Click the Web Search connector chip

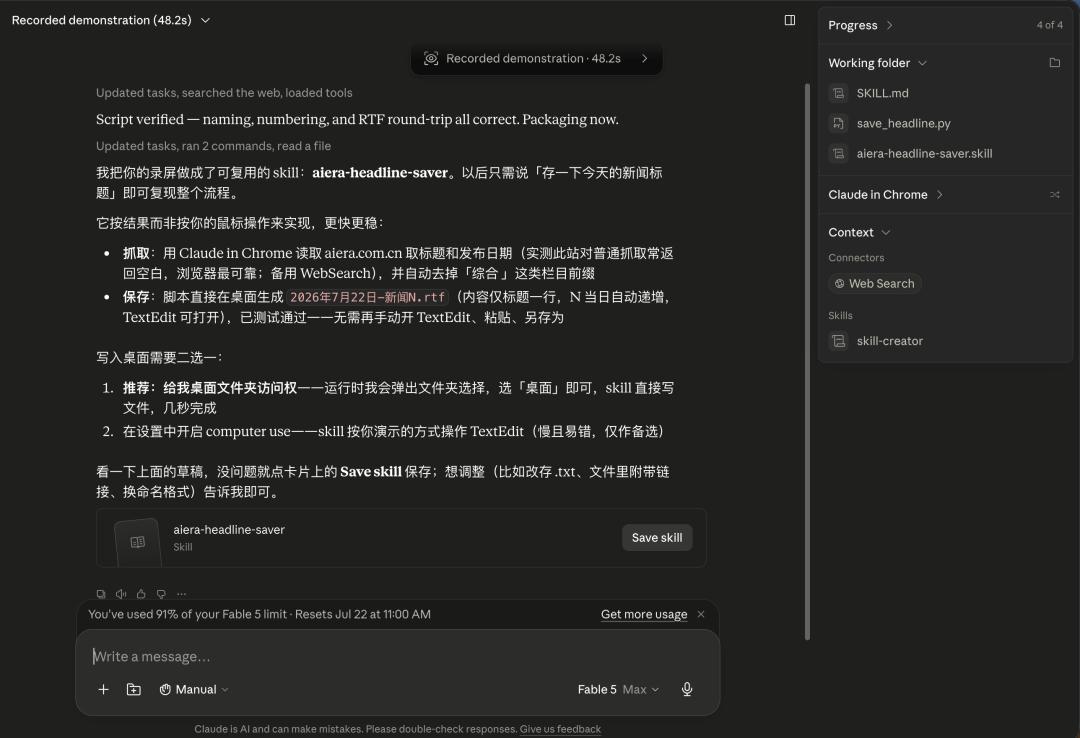(x=875, y=283)
